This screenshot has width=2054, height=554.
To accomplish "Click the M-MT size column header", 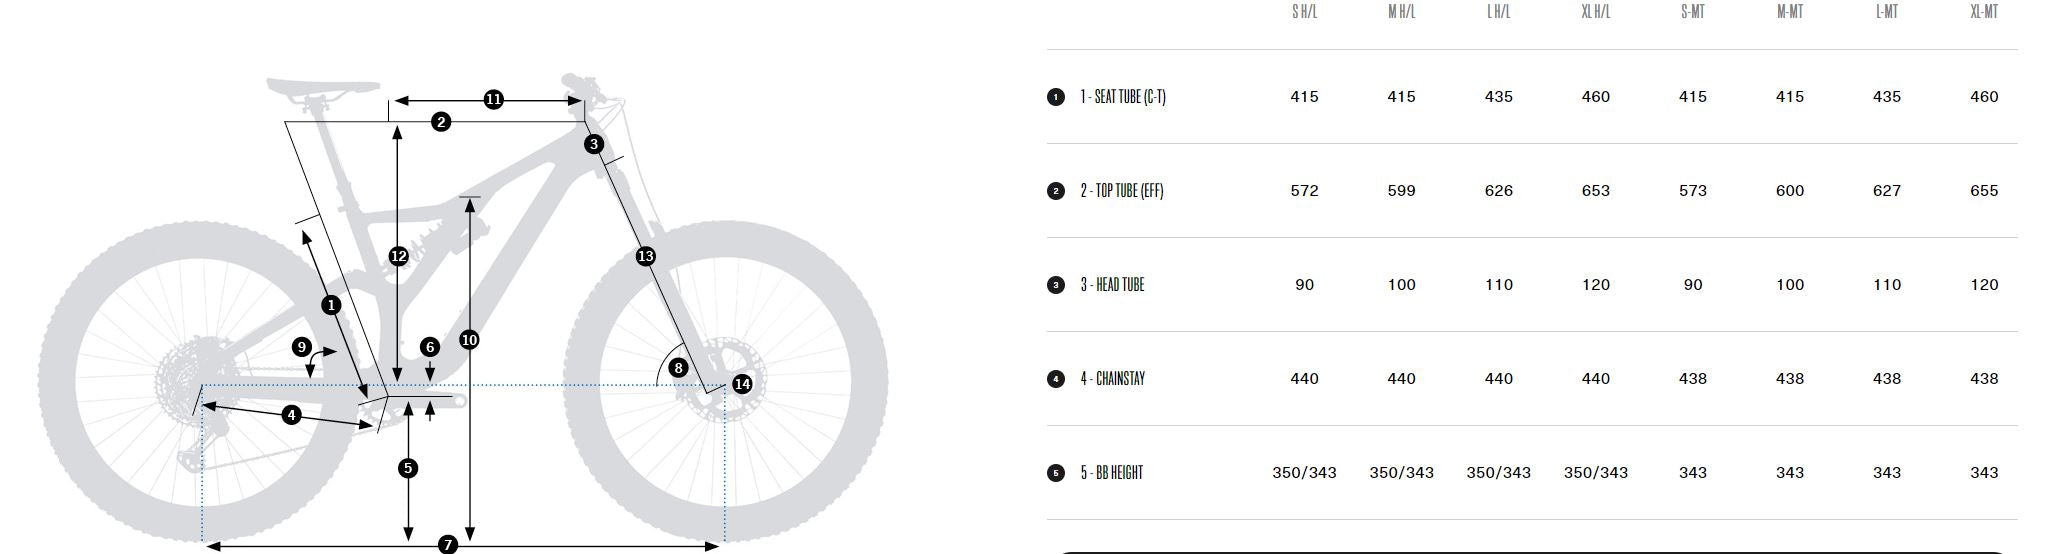I will pos(1790,12).
